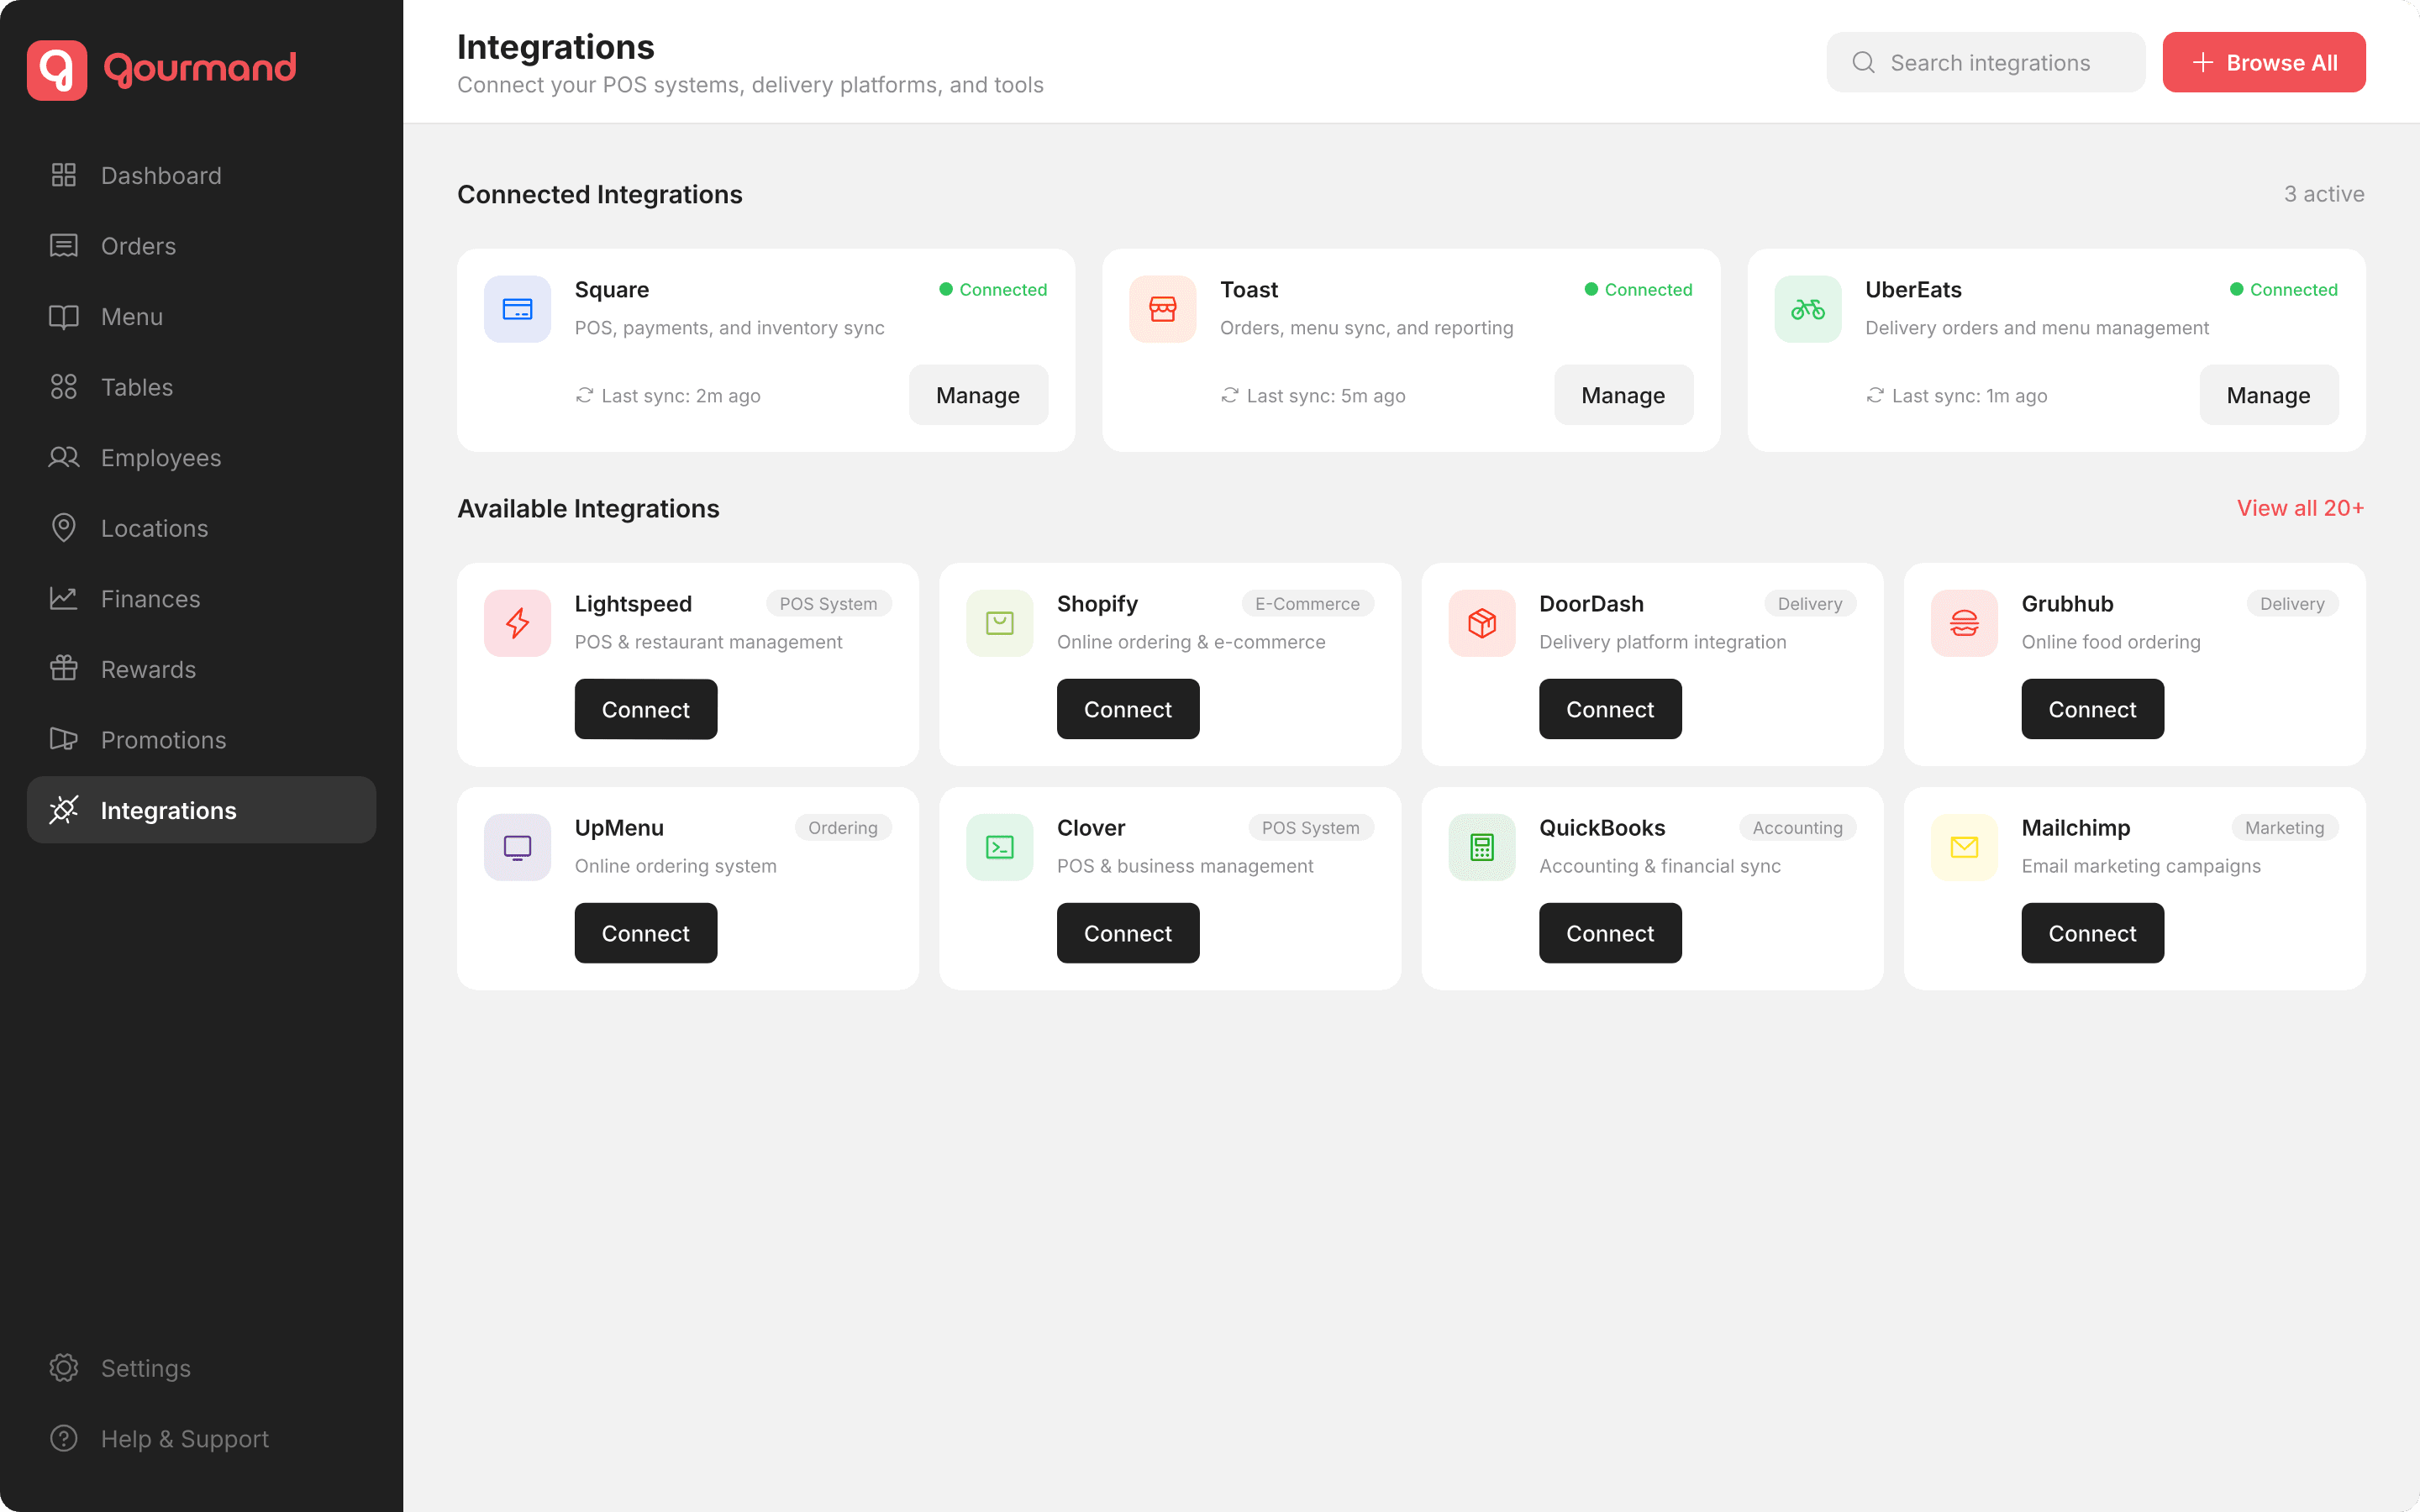Viewport: 2420px width, 1512px height.
Task: Click the Clover terminal icon
Action: pyautogui.click(x=1000, y=847)
